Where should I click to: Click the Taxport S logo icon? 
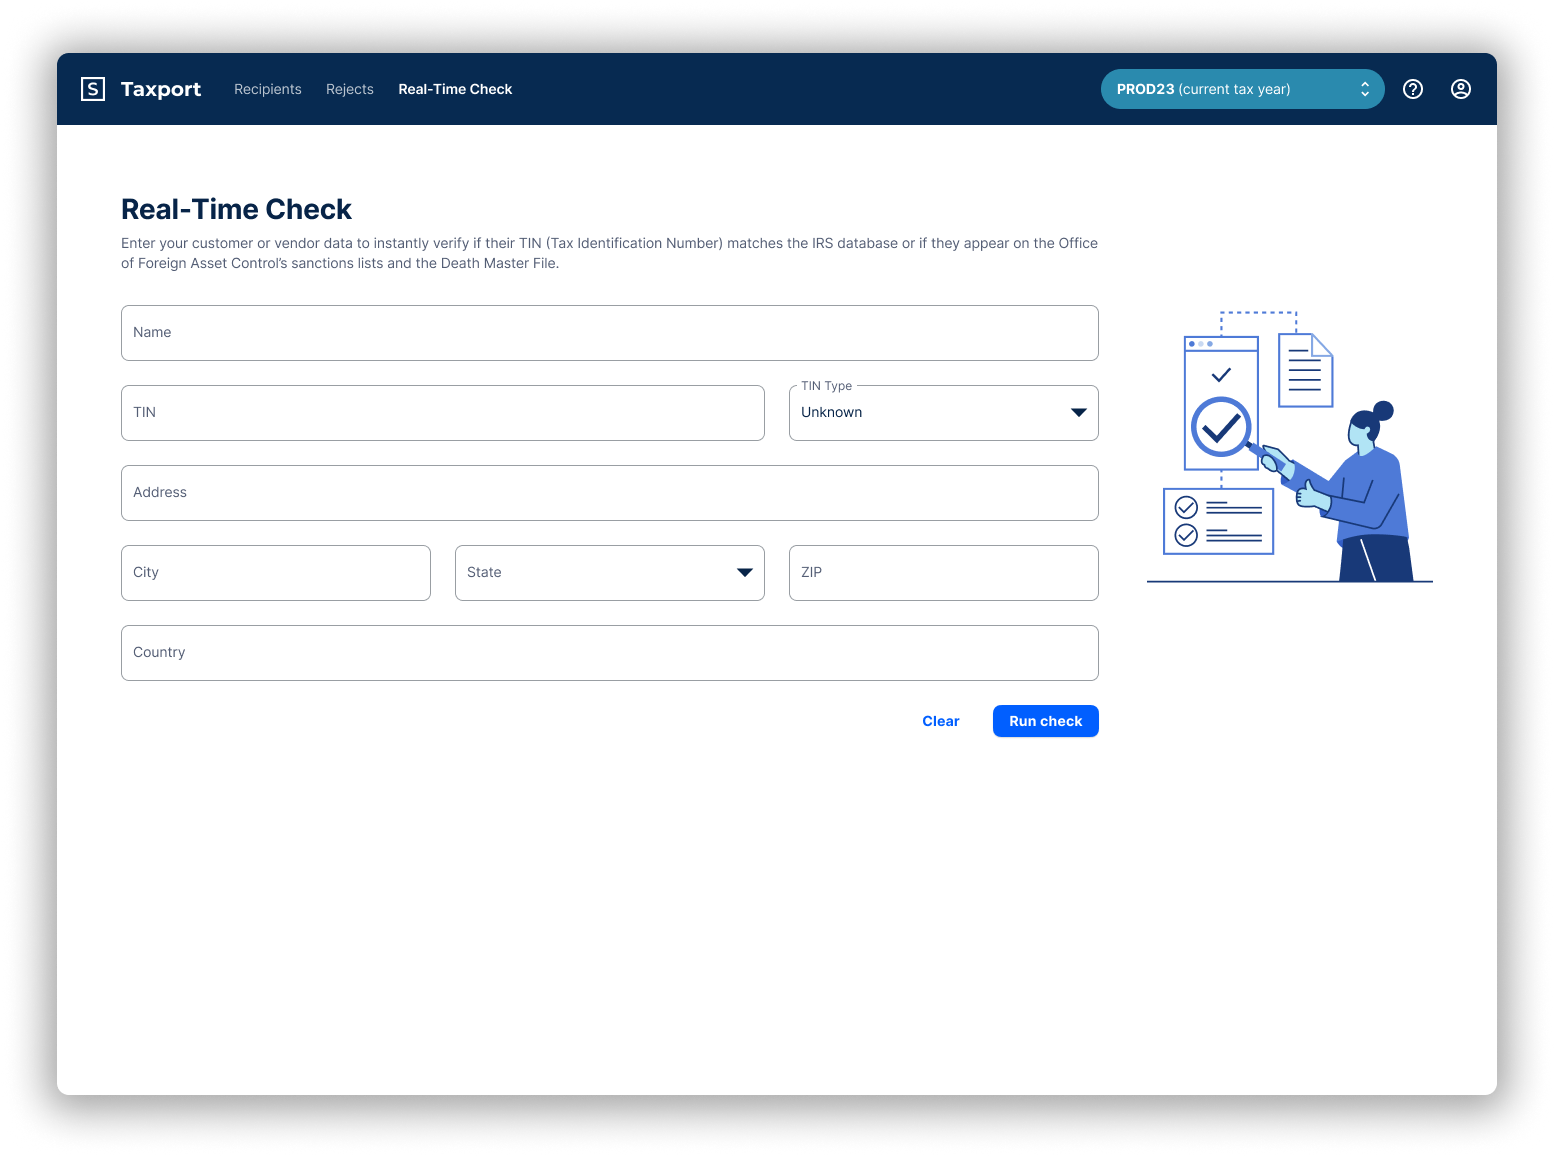click(93, 89)
